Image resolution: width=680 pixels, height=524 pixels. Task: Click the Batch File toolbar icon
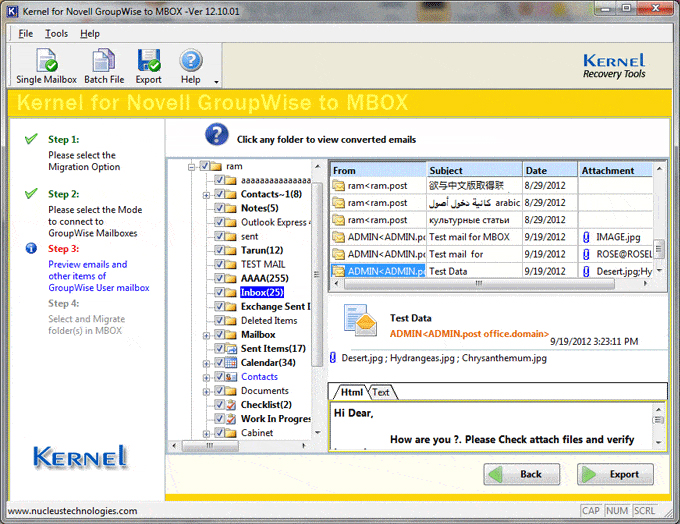point(104,60)
